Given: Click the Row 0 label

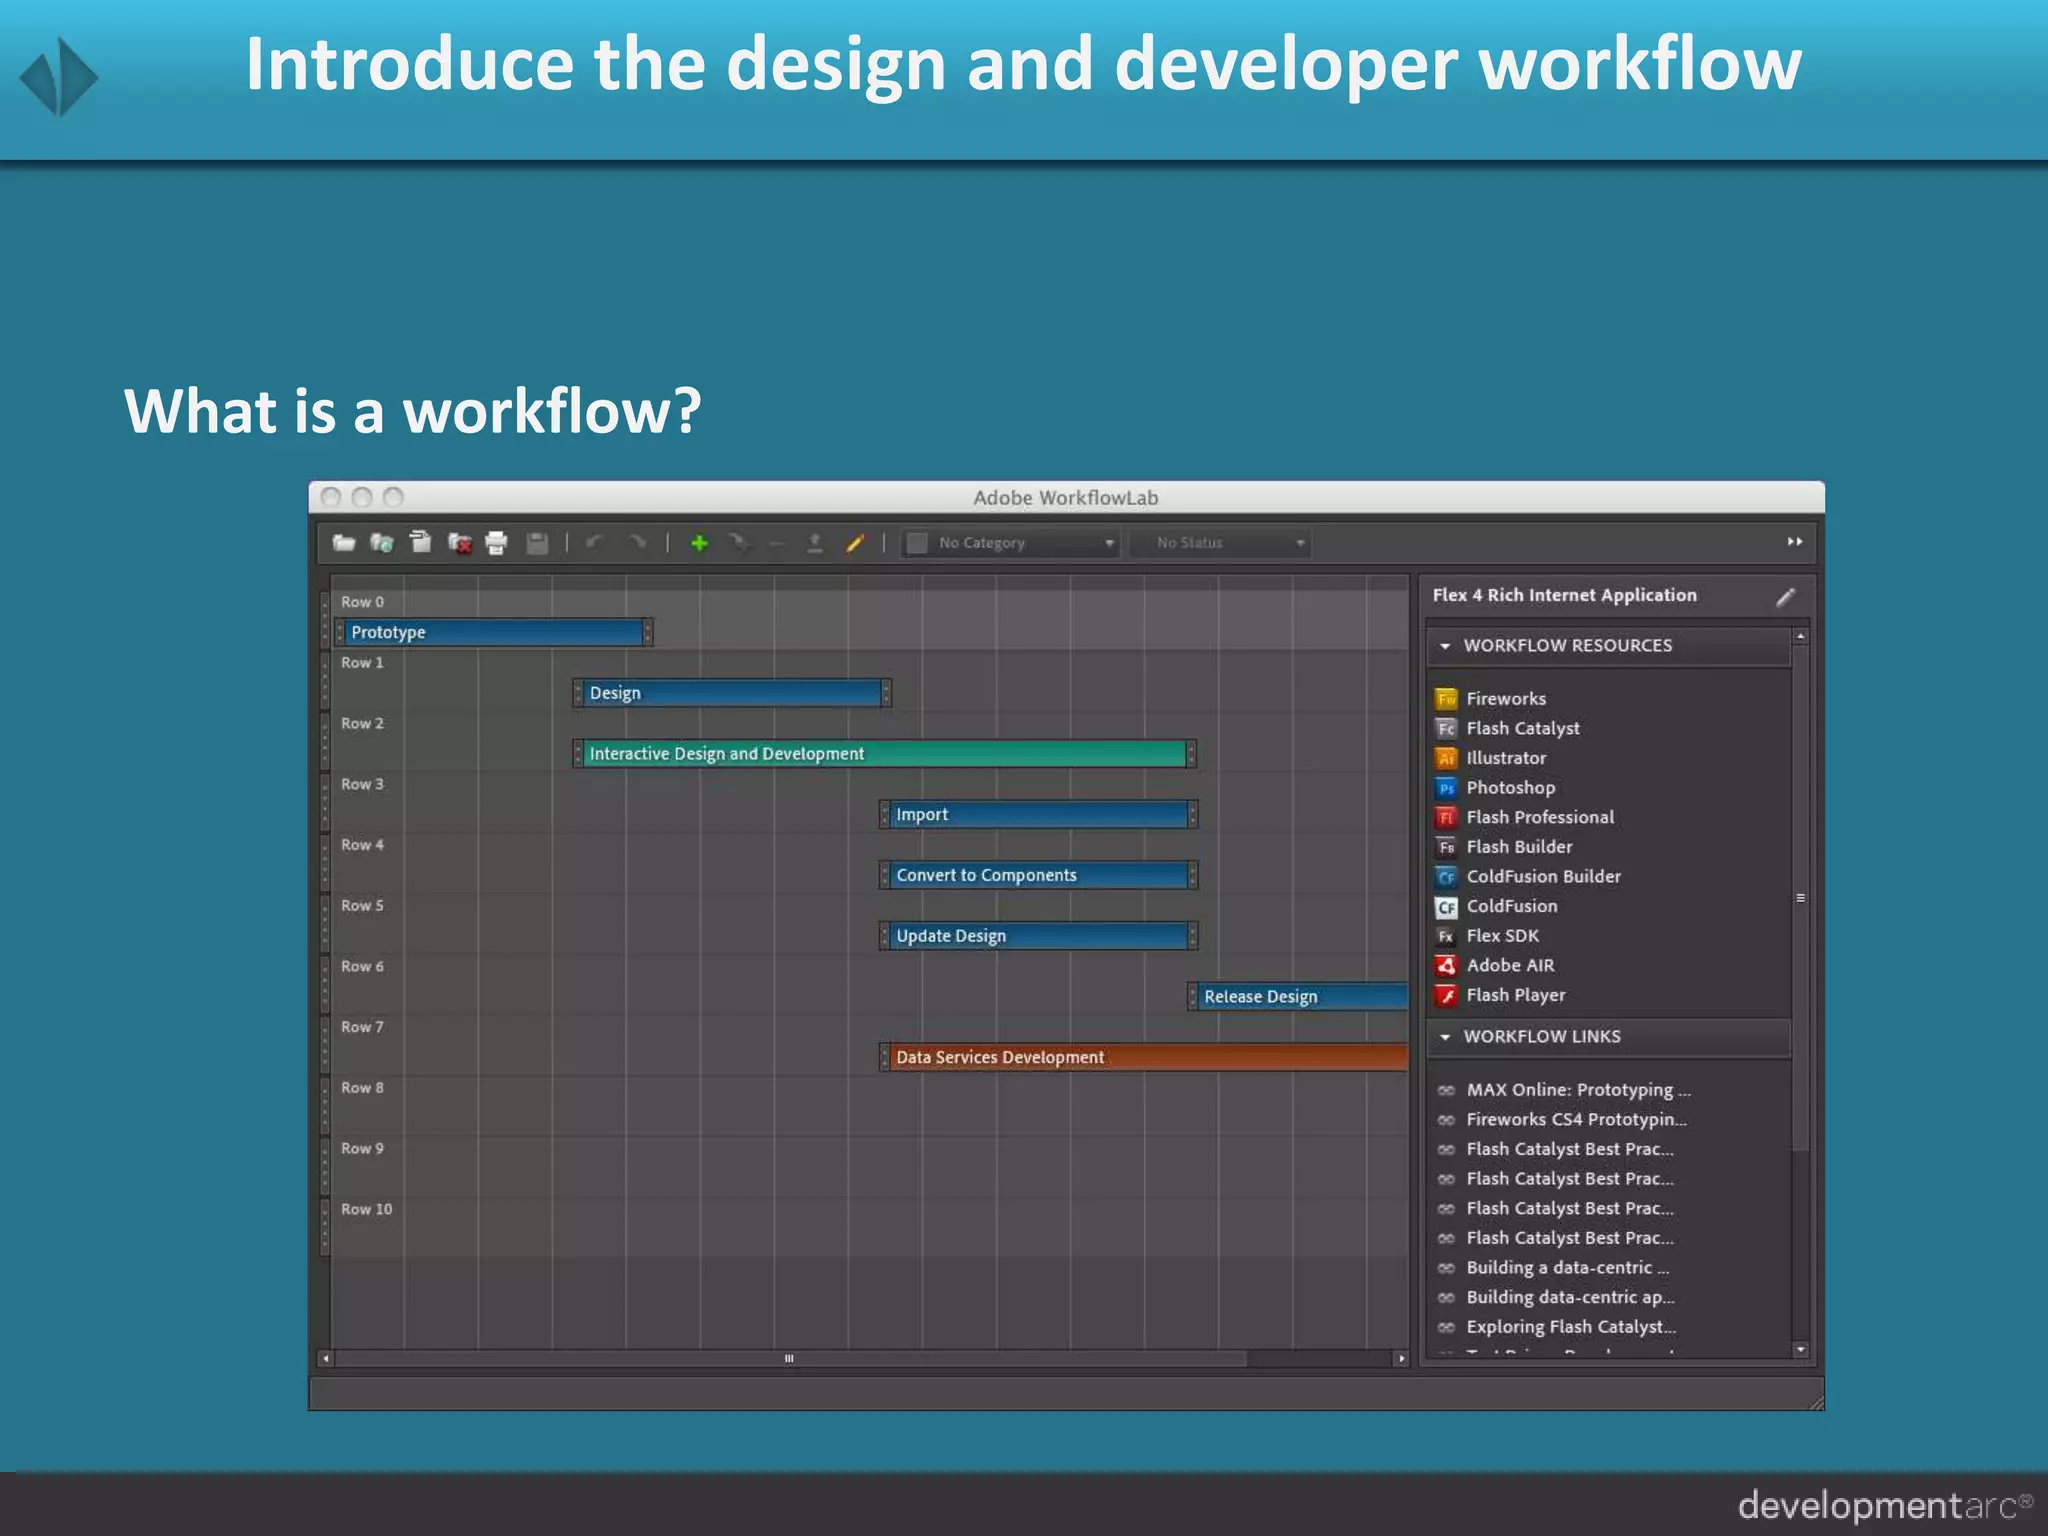Looking at the screenshot, I should 362,602.
